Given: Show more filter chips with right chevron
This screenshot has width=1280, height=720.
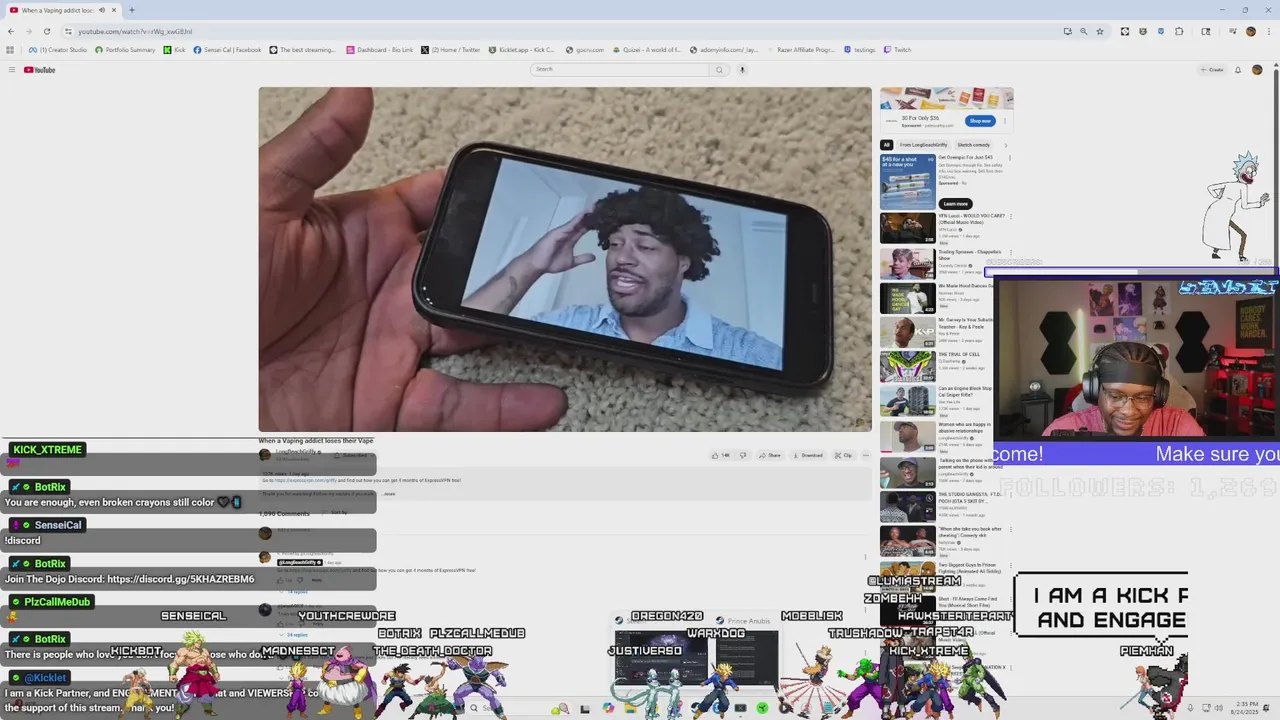Looking at the screenshot, I should [1006, 145].
